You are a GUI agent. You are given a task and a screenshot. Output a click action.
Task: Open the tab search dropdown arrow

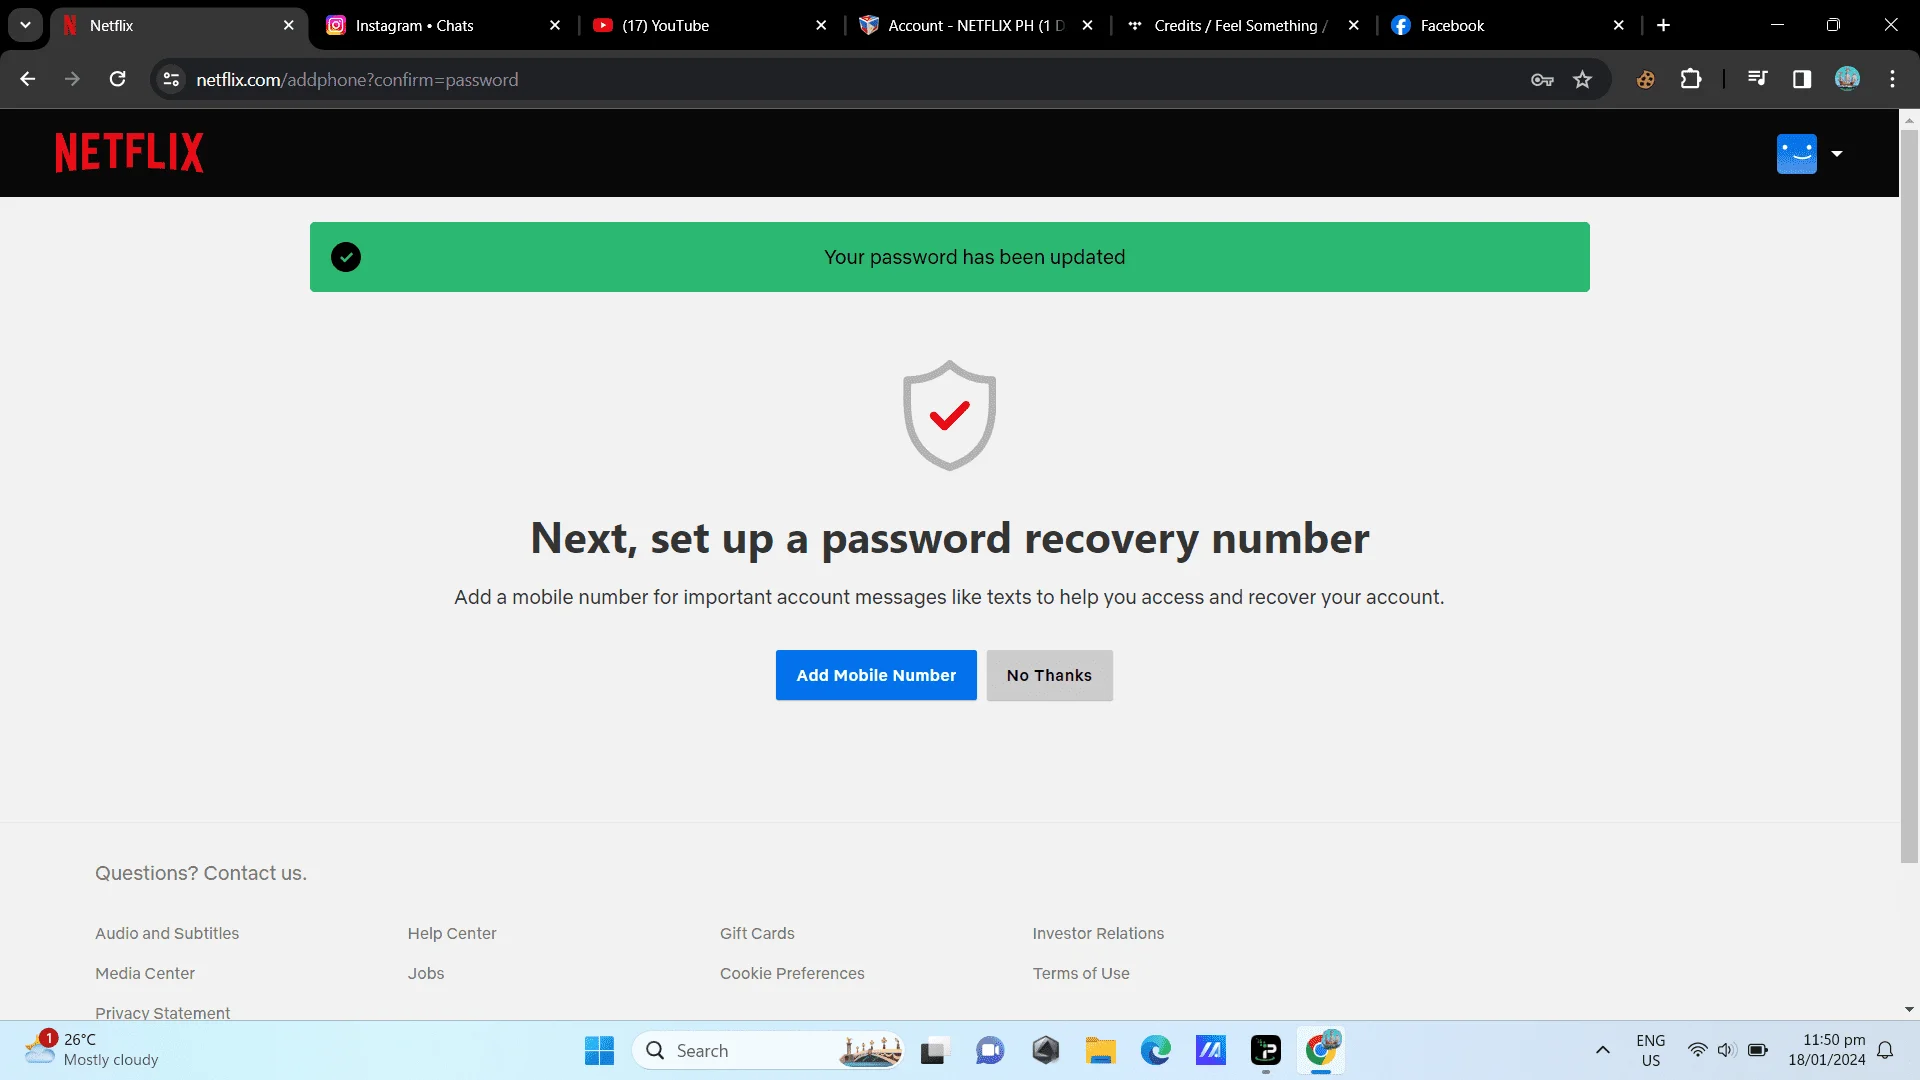(25, 25)
